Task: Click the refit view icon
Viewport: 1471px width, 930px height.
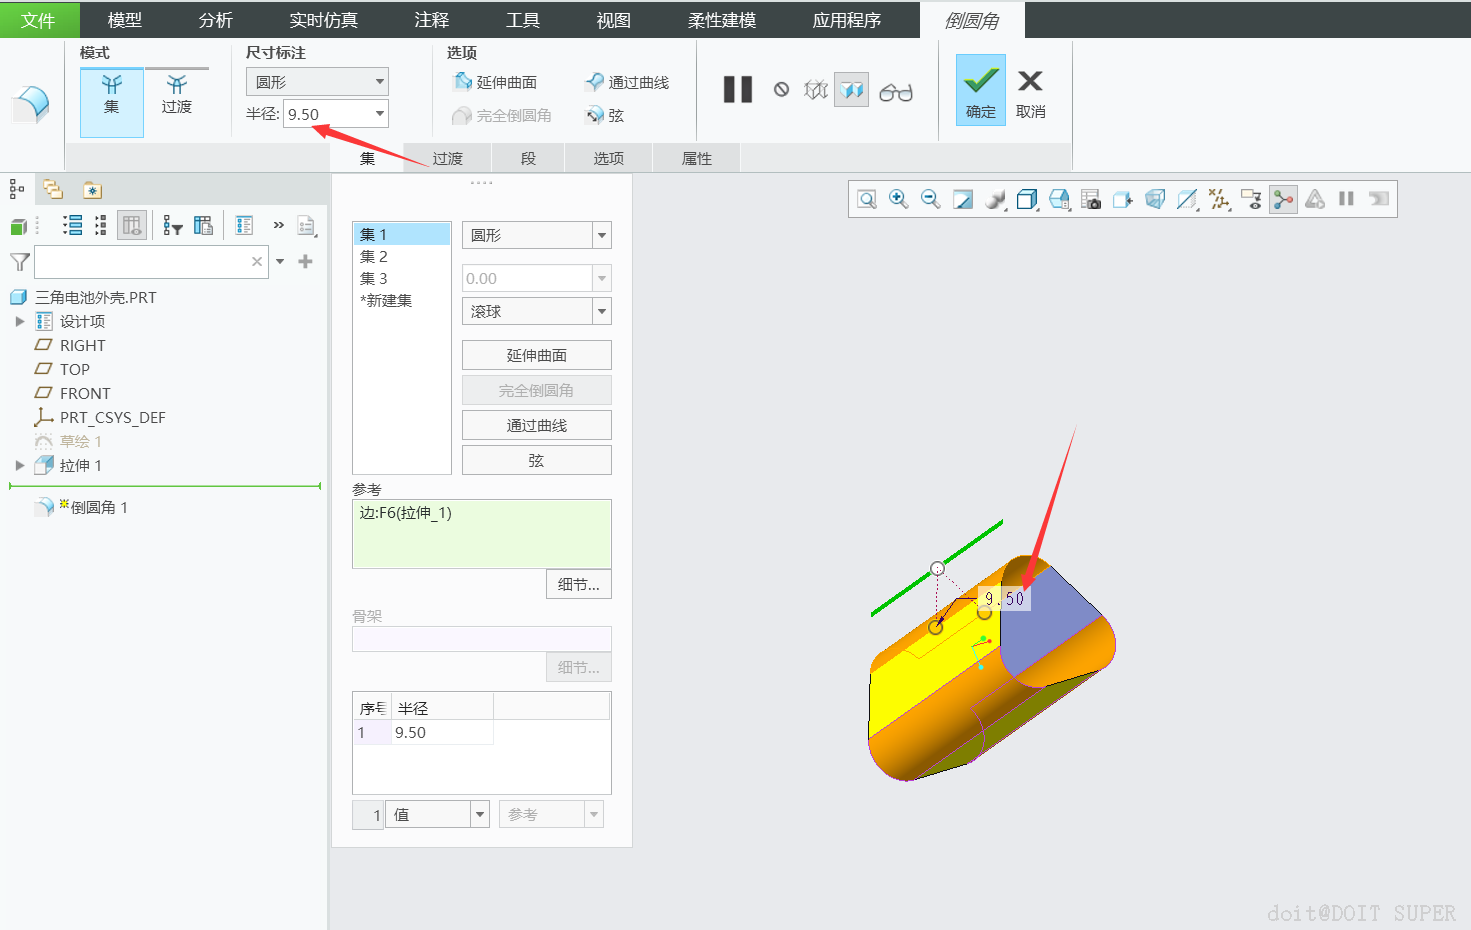Action: (x=867, y=199)
